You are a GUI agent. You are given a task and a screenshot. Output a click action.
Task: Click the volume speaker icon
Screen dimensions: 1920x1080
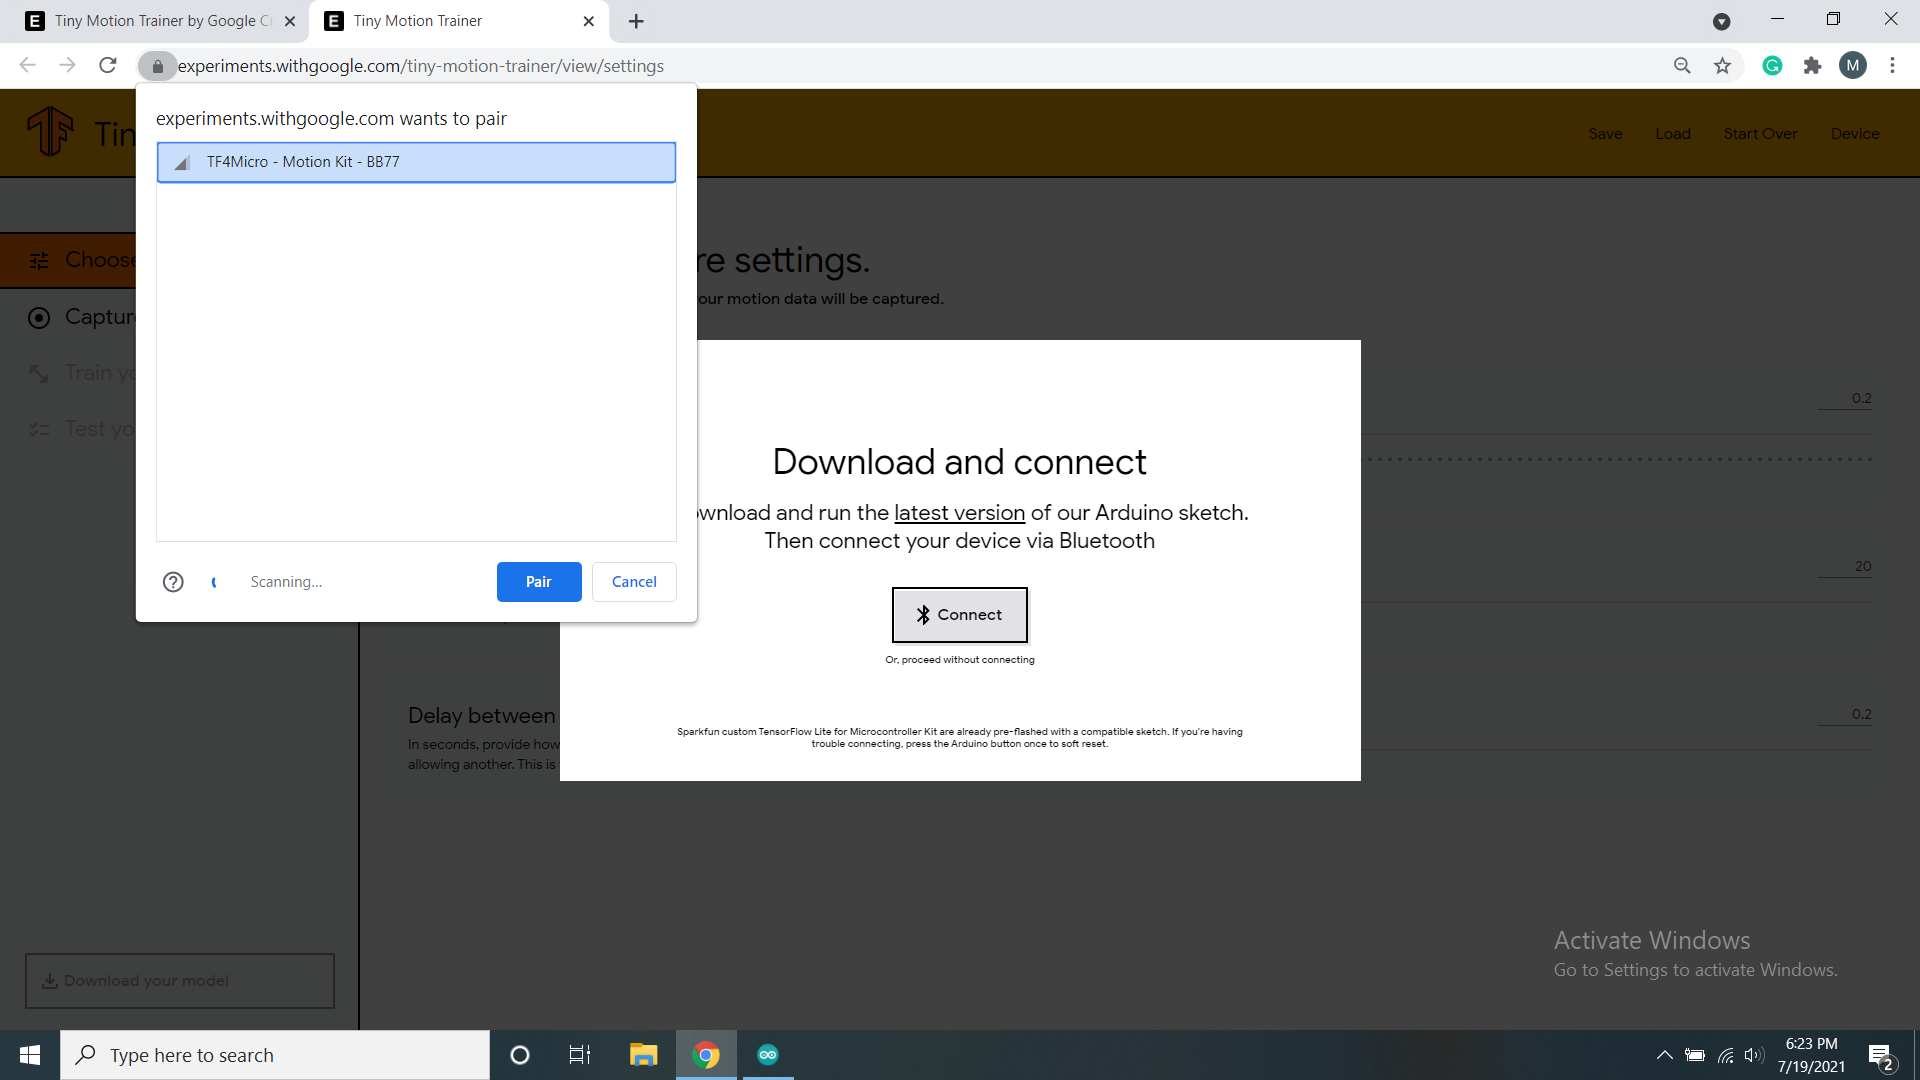pos(1754,1055)
